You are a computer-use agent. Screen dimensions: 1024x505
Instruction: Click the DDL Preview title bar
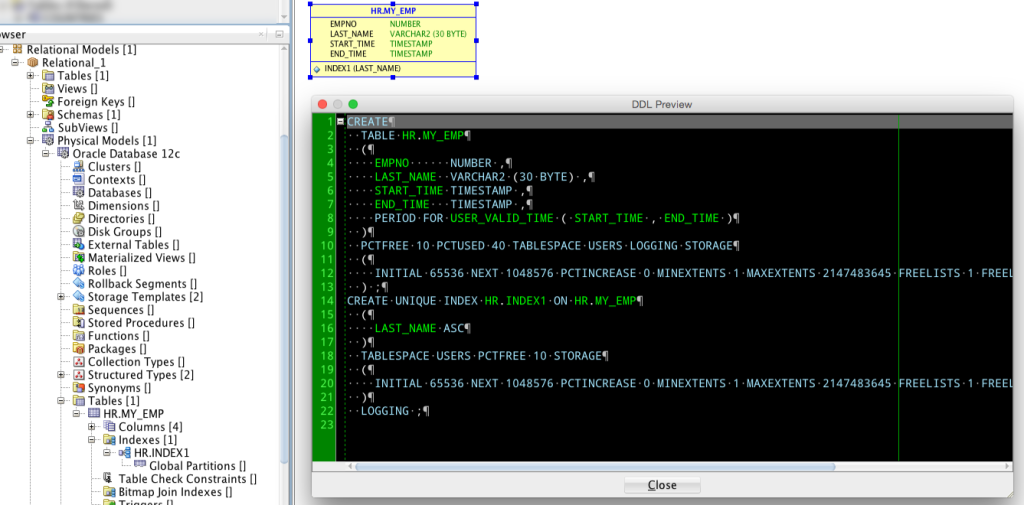click(x=662, y=104)
